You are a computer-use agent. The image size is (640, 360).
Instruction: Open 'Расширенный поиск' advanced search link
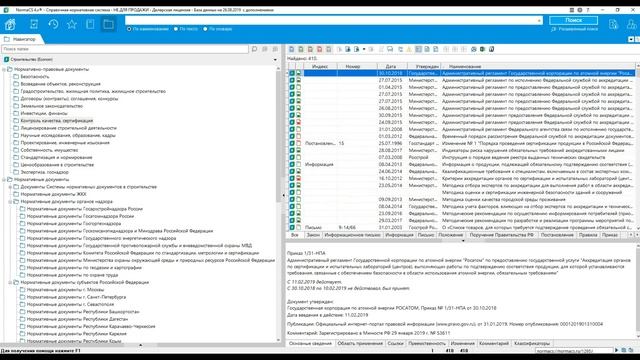point(574,29)
